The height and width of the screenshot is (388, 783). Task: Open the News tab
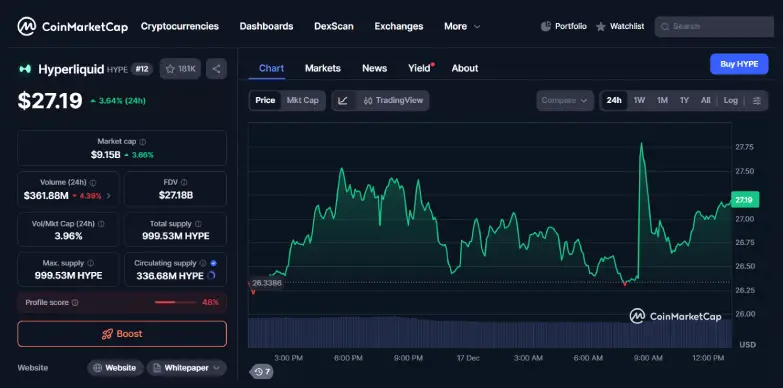click(375, 68)
